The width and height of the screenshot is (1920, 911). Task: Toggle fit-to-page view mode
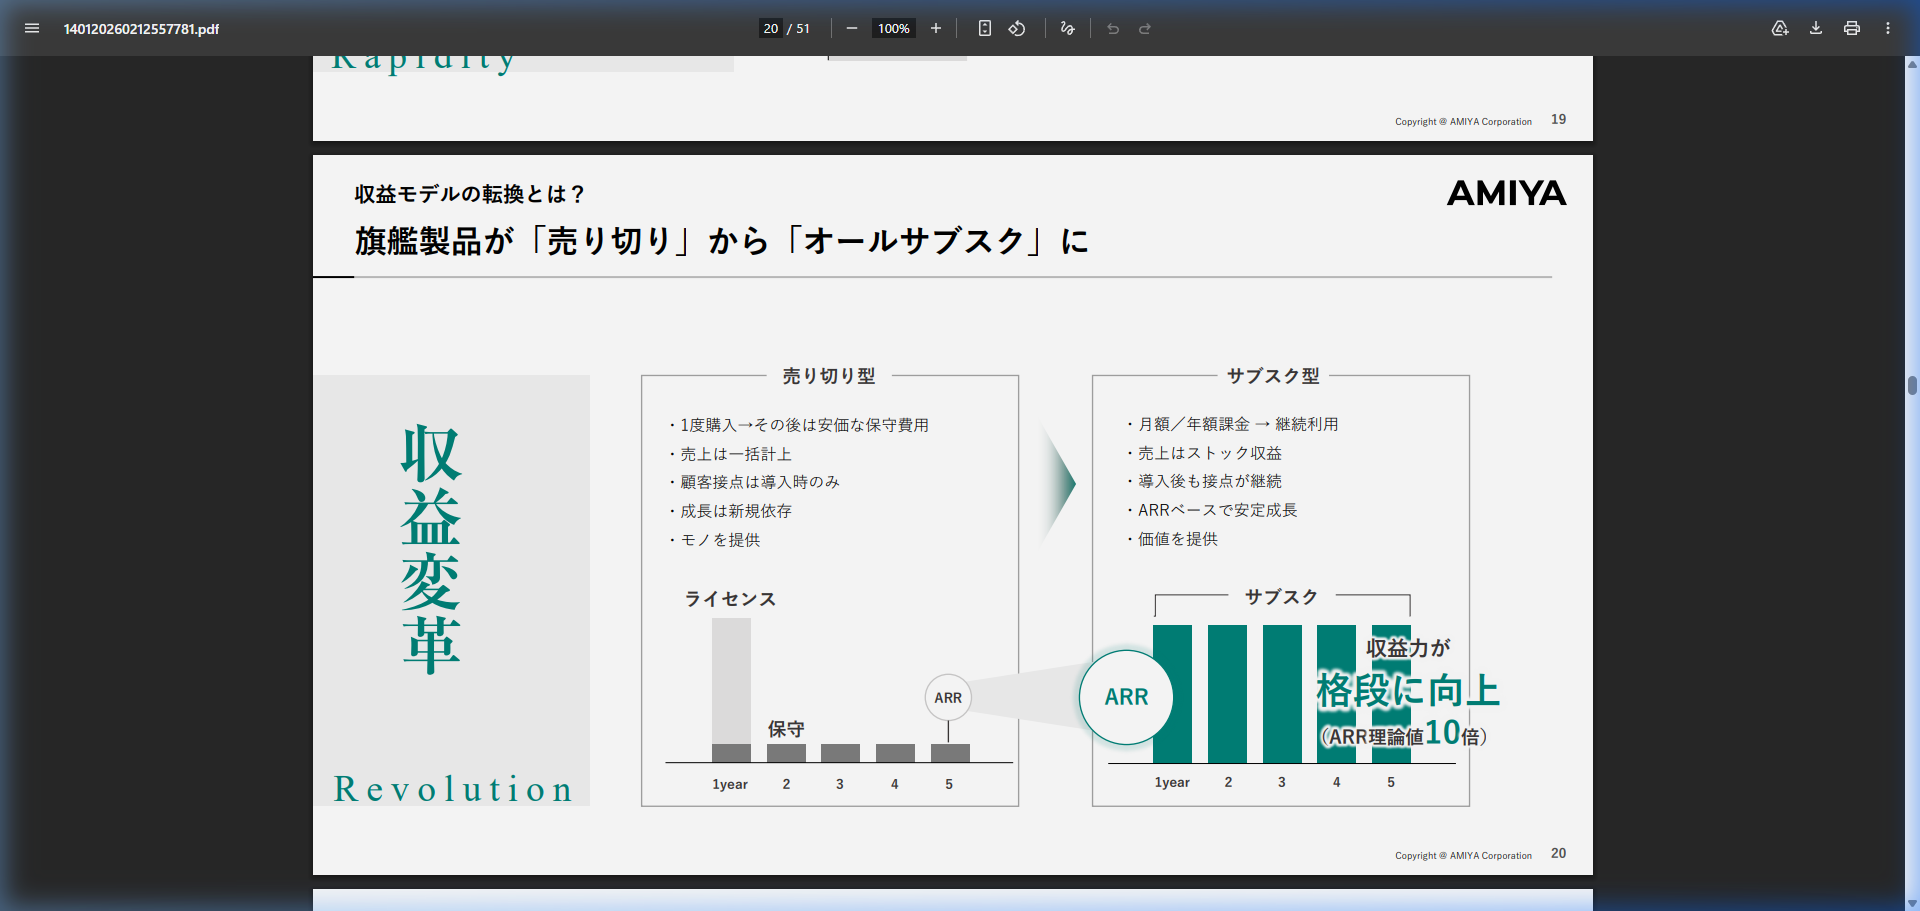[984, 28]
